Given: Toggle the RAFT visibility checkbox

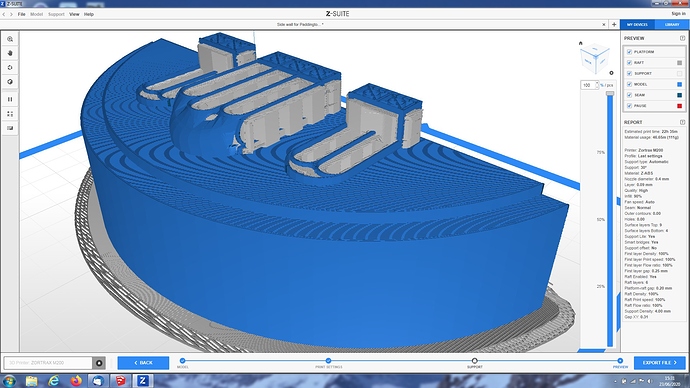Looking at the screenshot, I should coord(629,62).
